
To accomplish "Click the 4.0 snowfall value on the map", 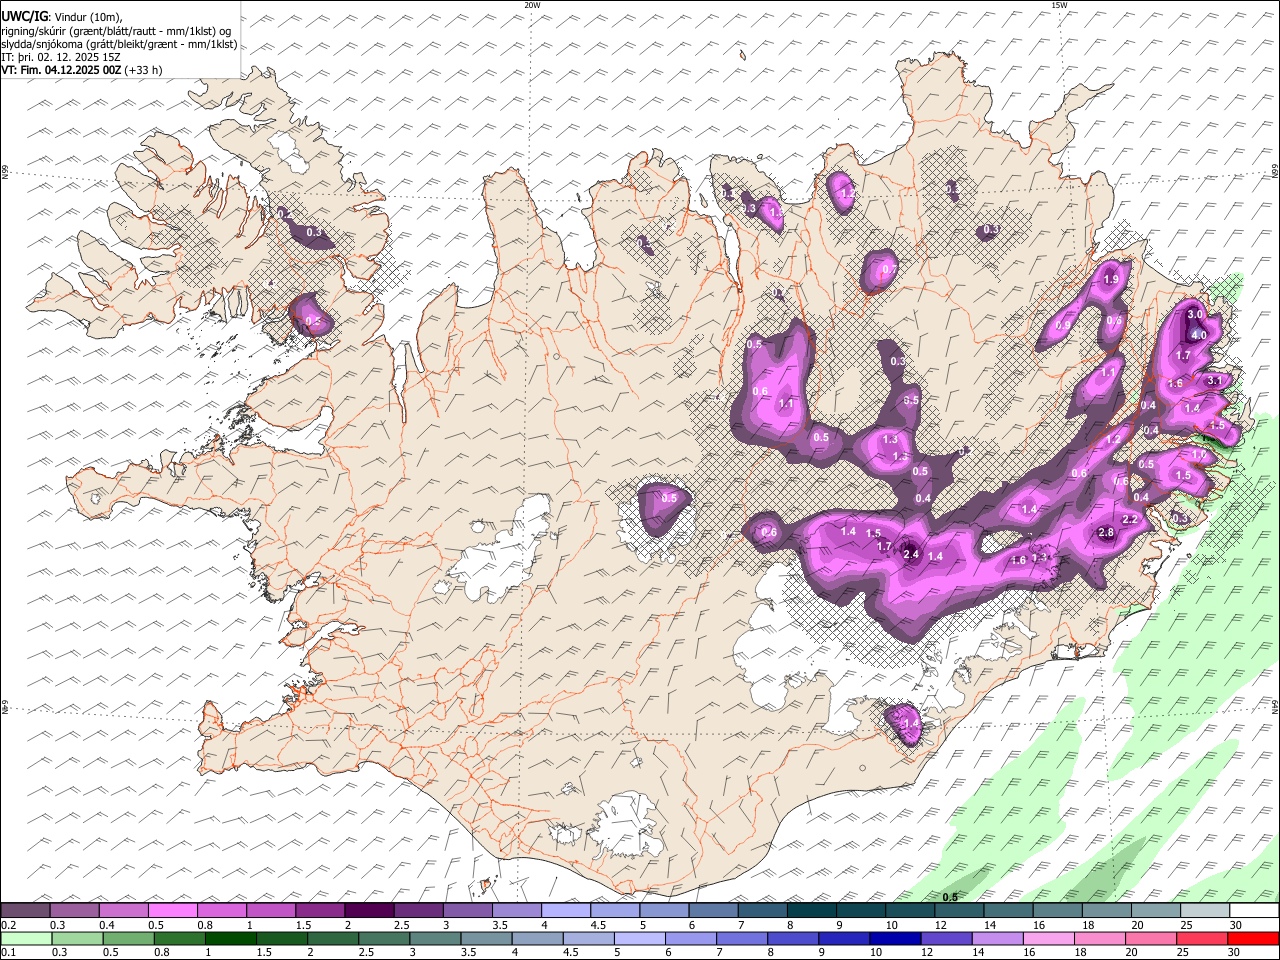I will coord(1199,335).
